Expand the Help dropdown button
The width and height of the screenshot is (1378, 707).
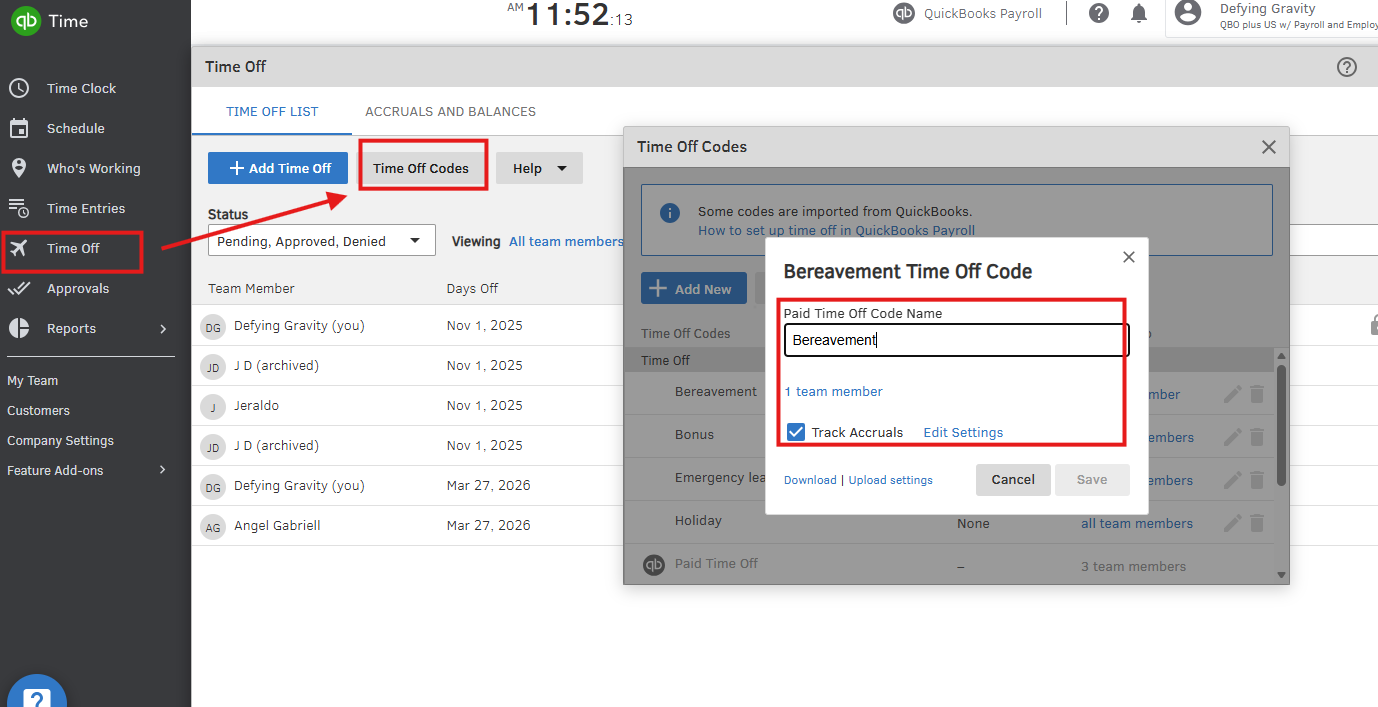point(539,168)
